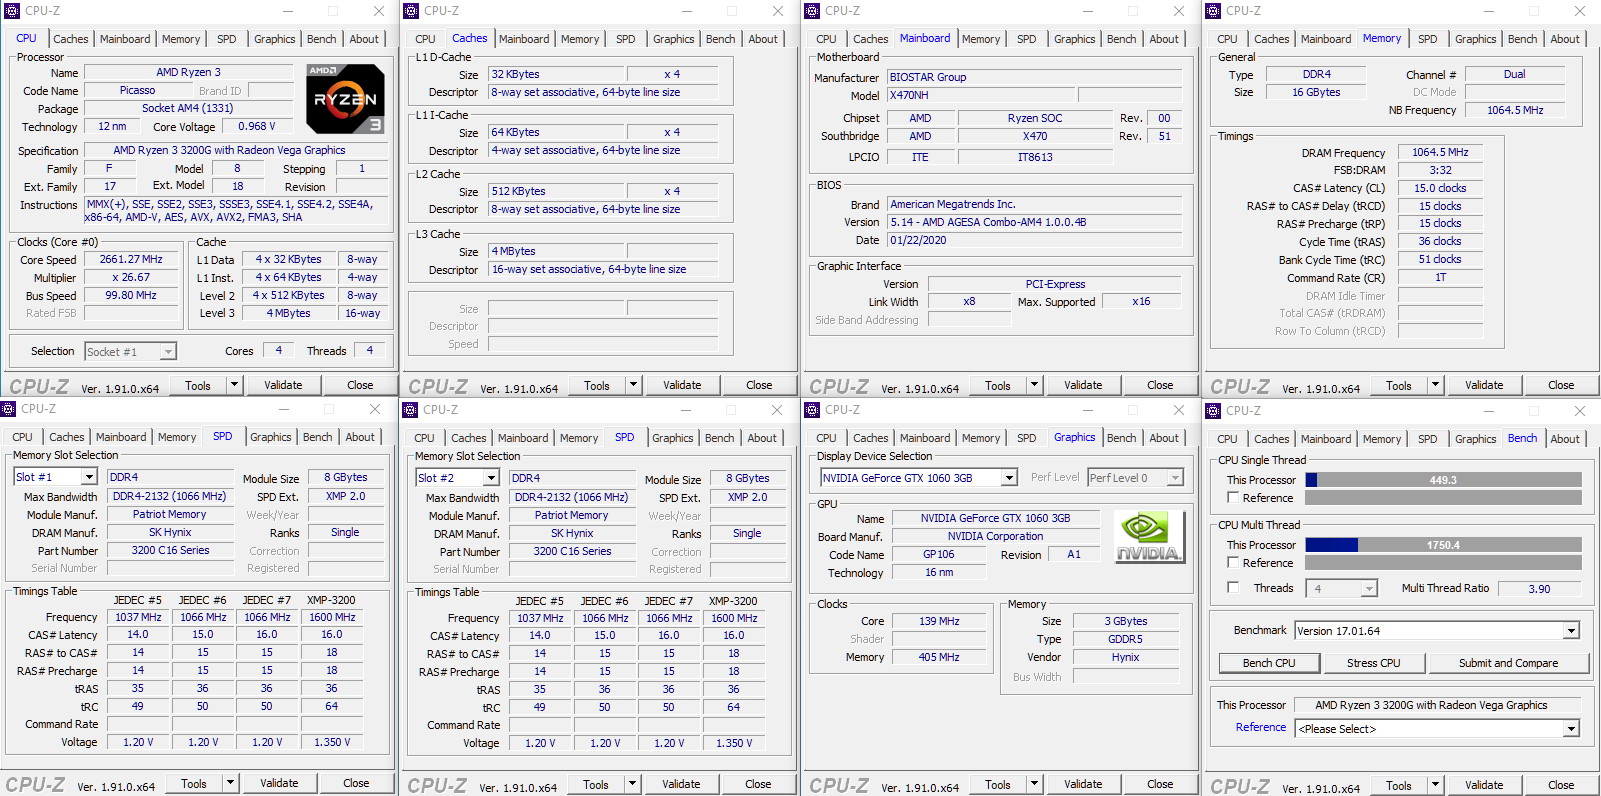Expand Tools arrow in the Memory window
Viewport: 1601px width, 796px height.
tap(1435, 385)
